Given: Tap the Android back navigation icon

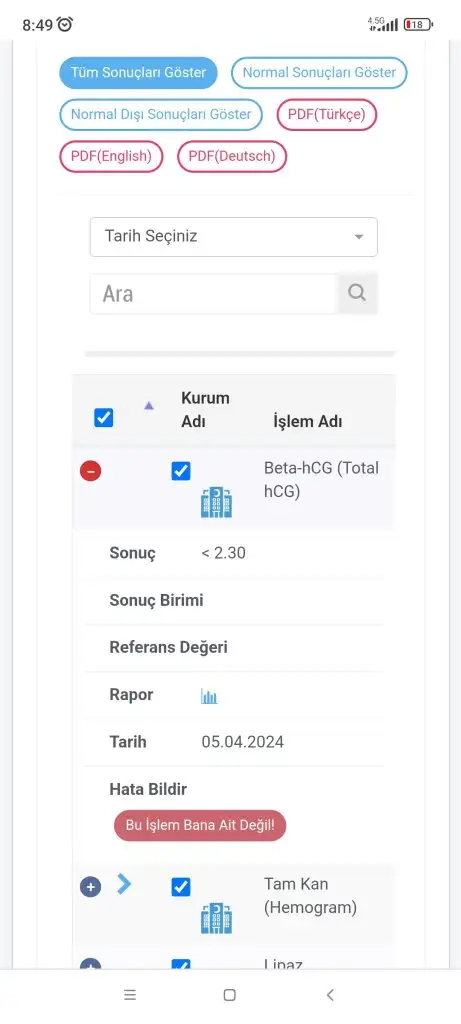Looking at the screenshot, I should (330, 995).
